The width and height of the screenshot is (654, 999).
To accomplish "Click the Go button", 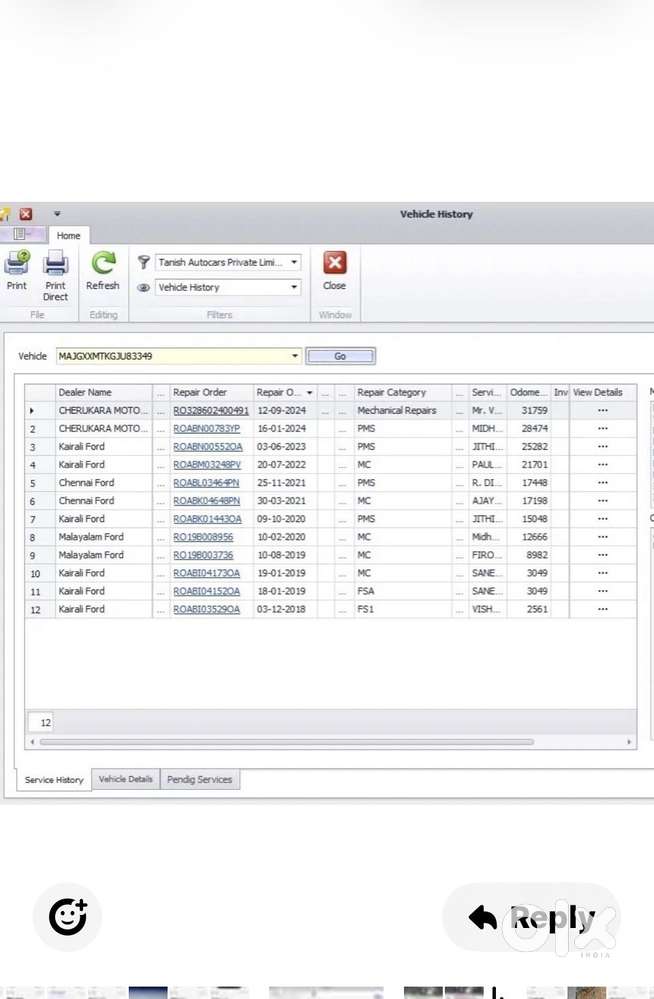I will pos(340,356).
